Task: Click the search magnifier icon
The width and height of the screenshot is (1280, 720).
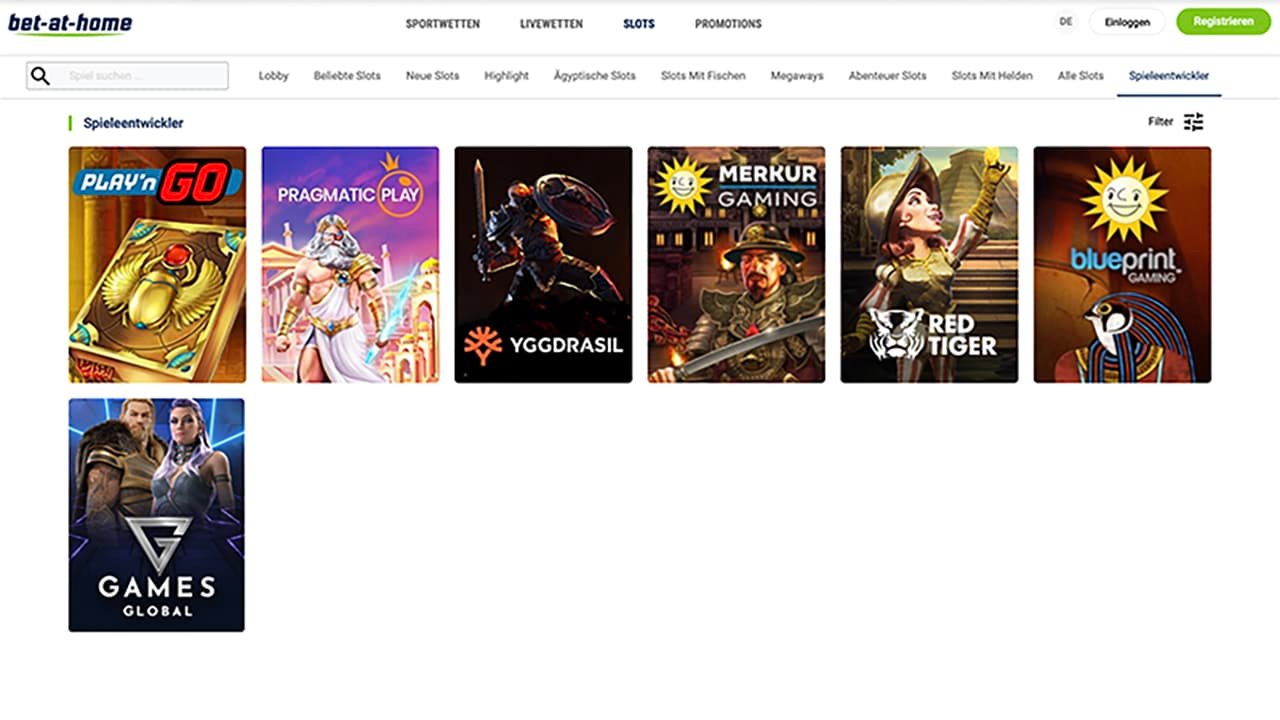Action: pos(41,75)
